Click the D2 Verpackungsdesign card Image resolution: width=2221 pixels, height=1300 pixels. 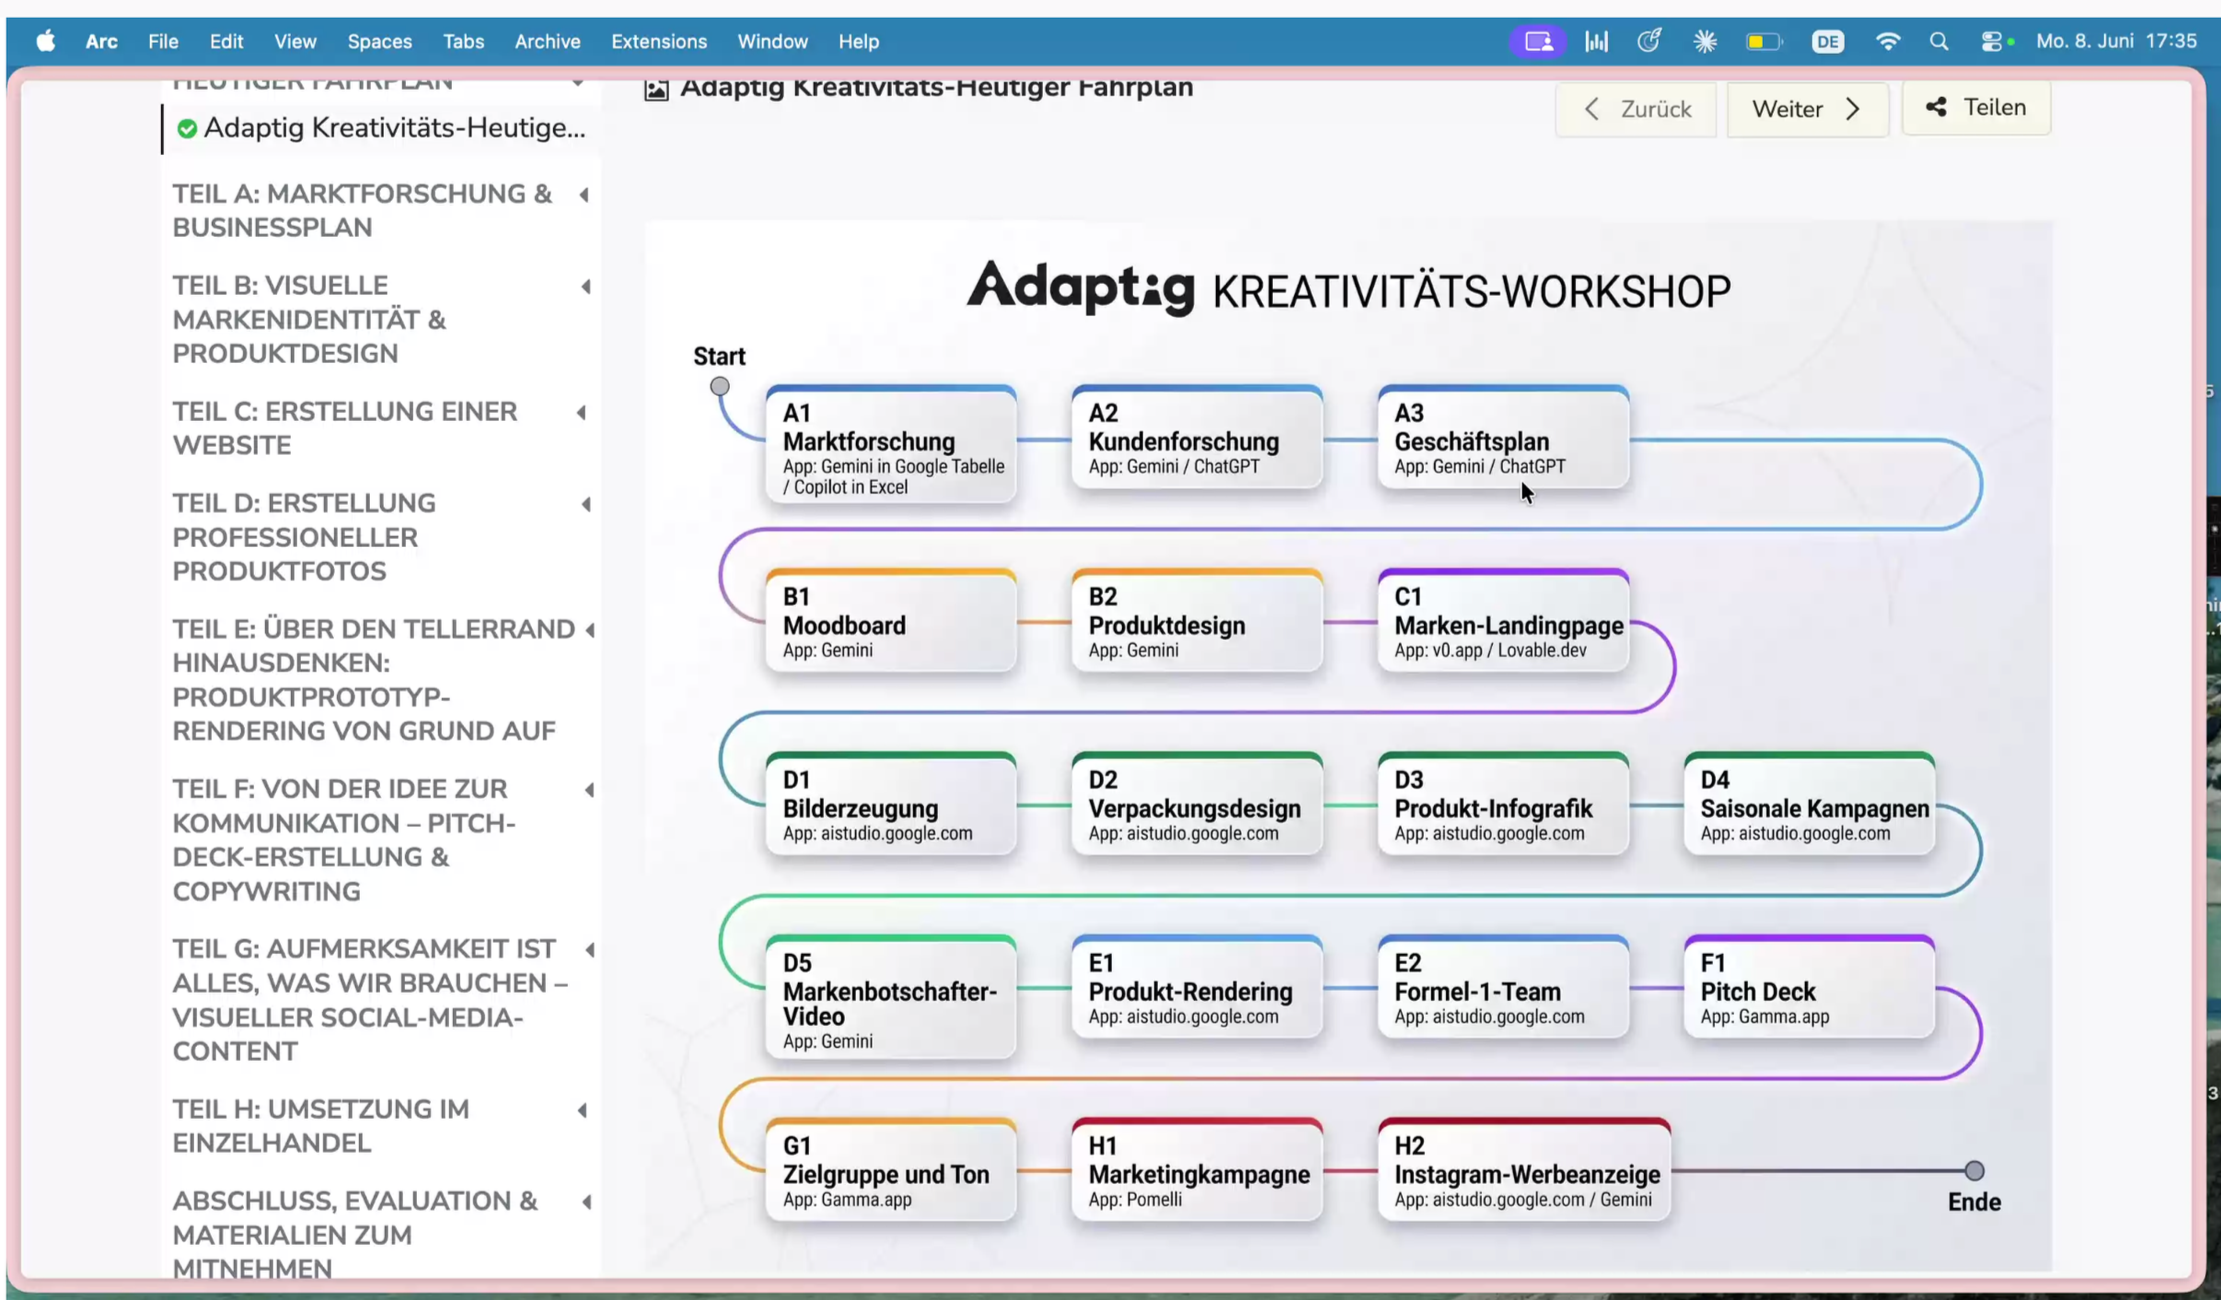pyautogui.click(x=1197, y=804)
